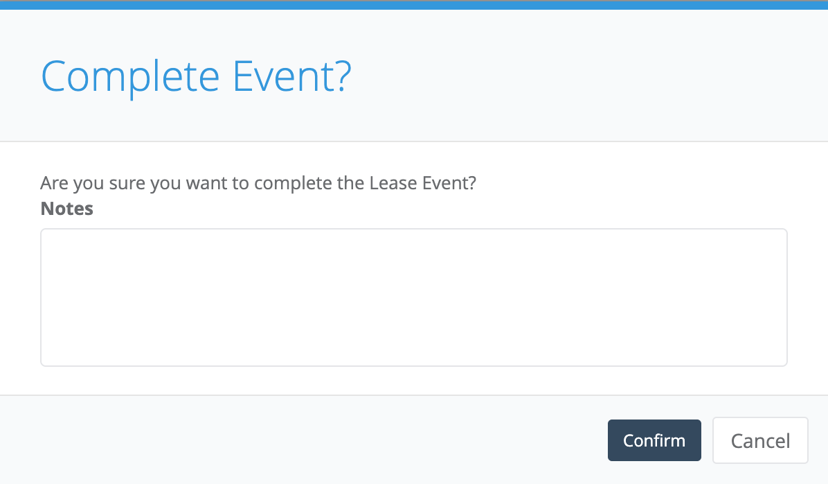
Task: Click the word Complete in the title
Action: 130,78
